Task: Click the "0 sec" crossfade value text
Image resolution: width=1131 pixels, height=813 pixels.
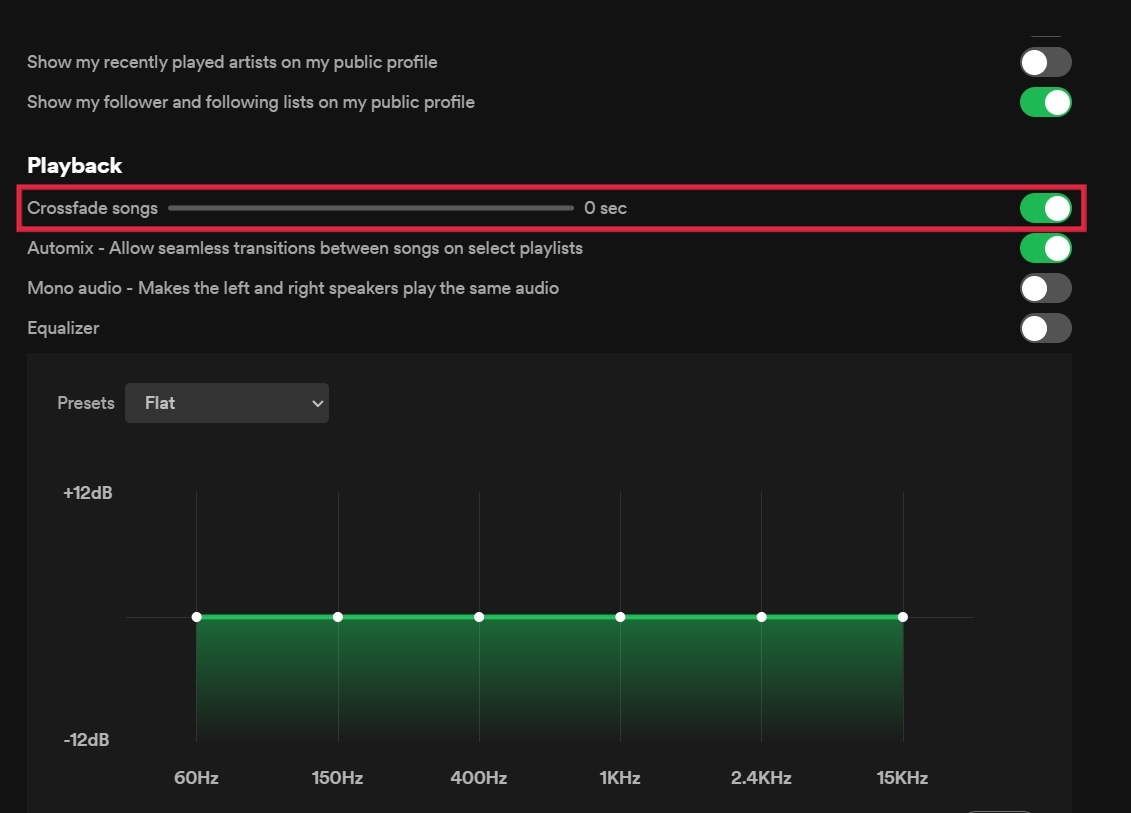Action: [x=606, y=208]
